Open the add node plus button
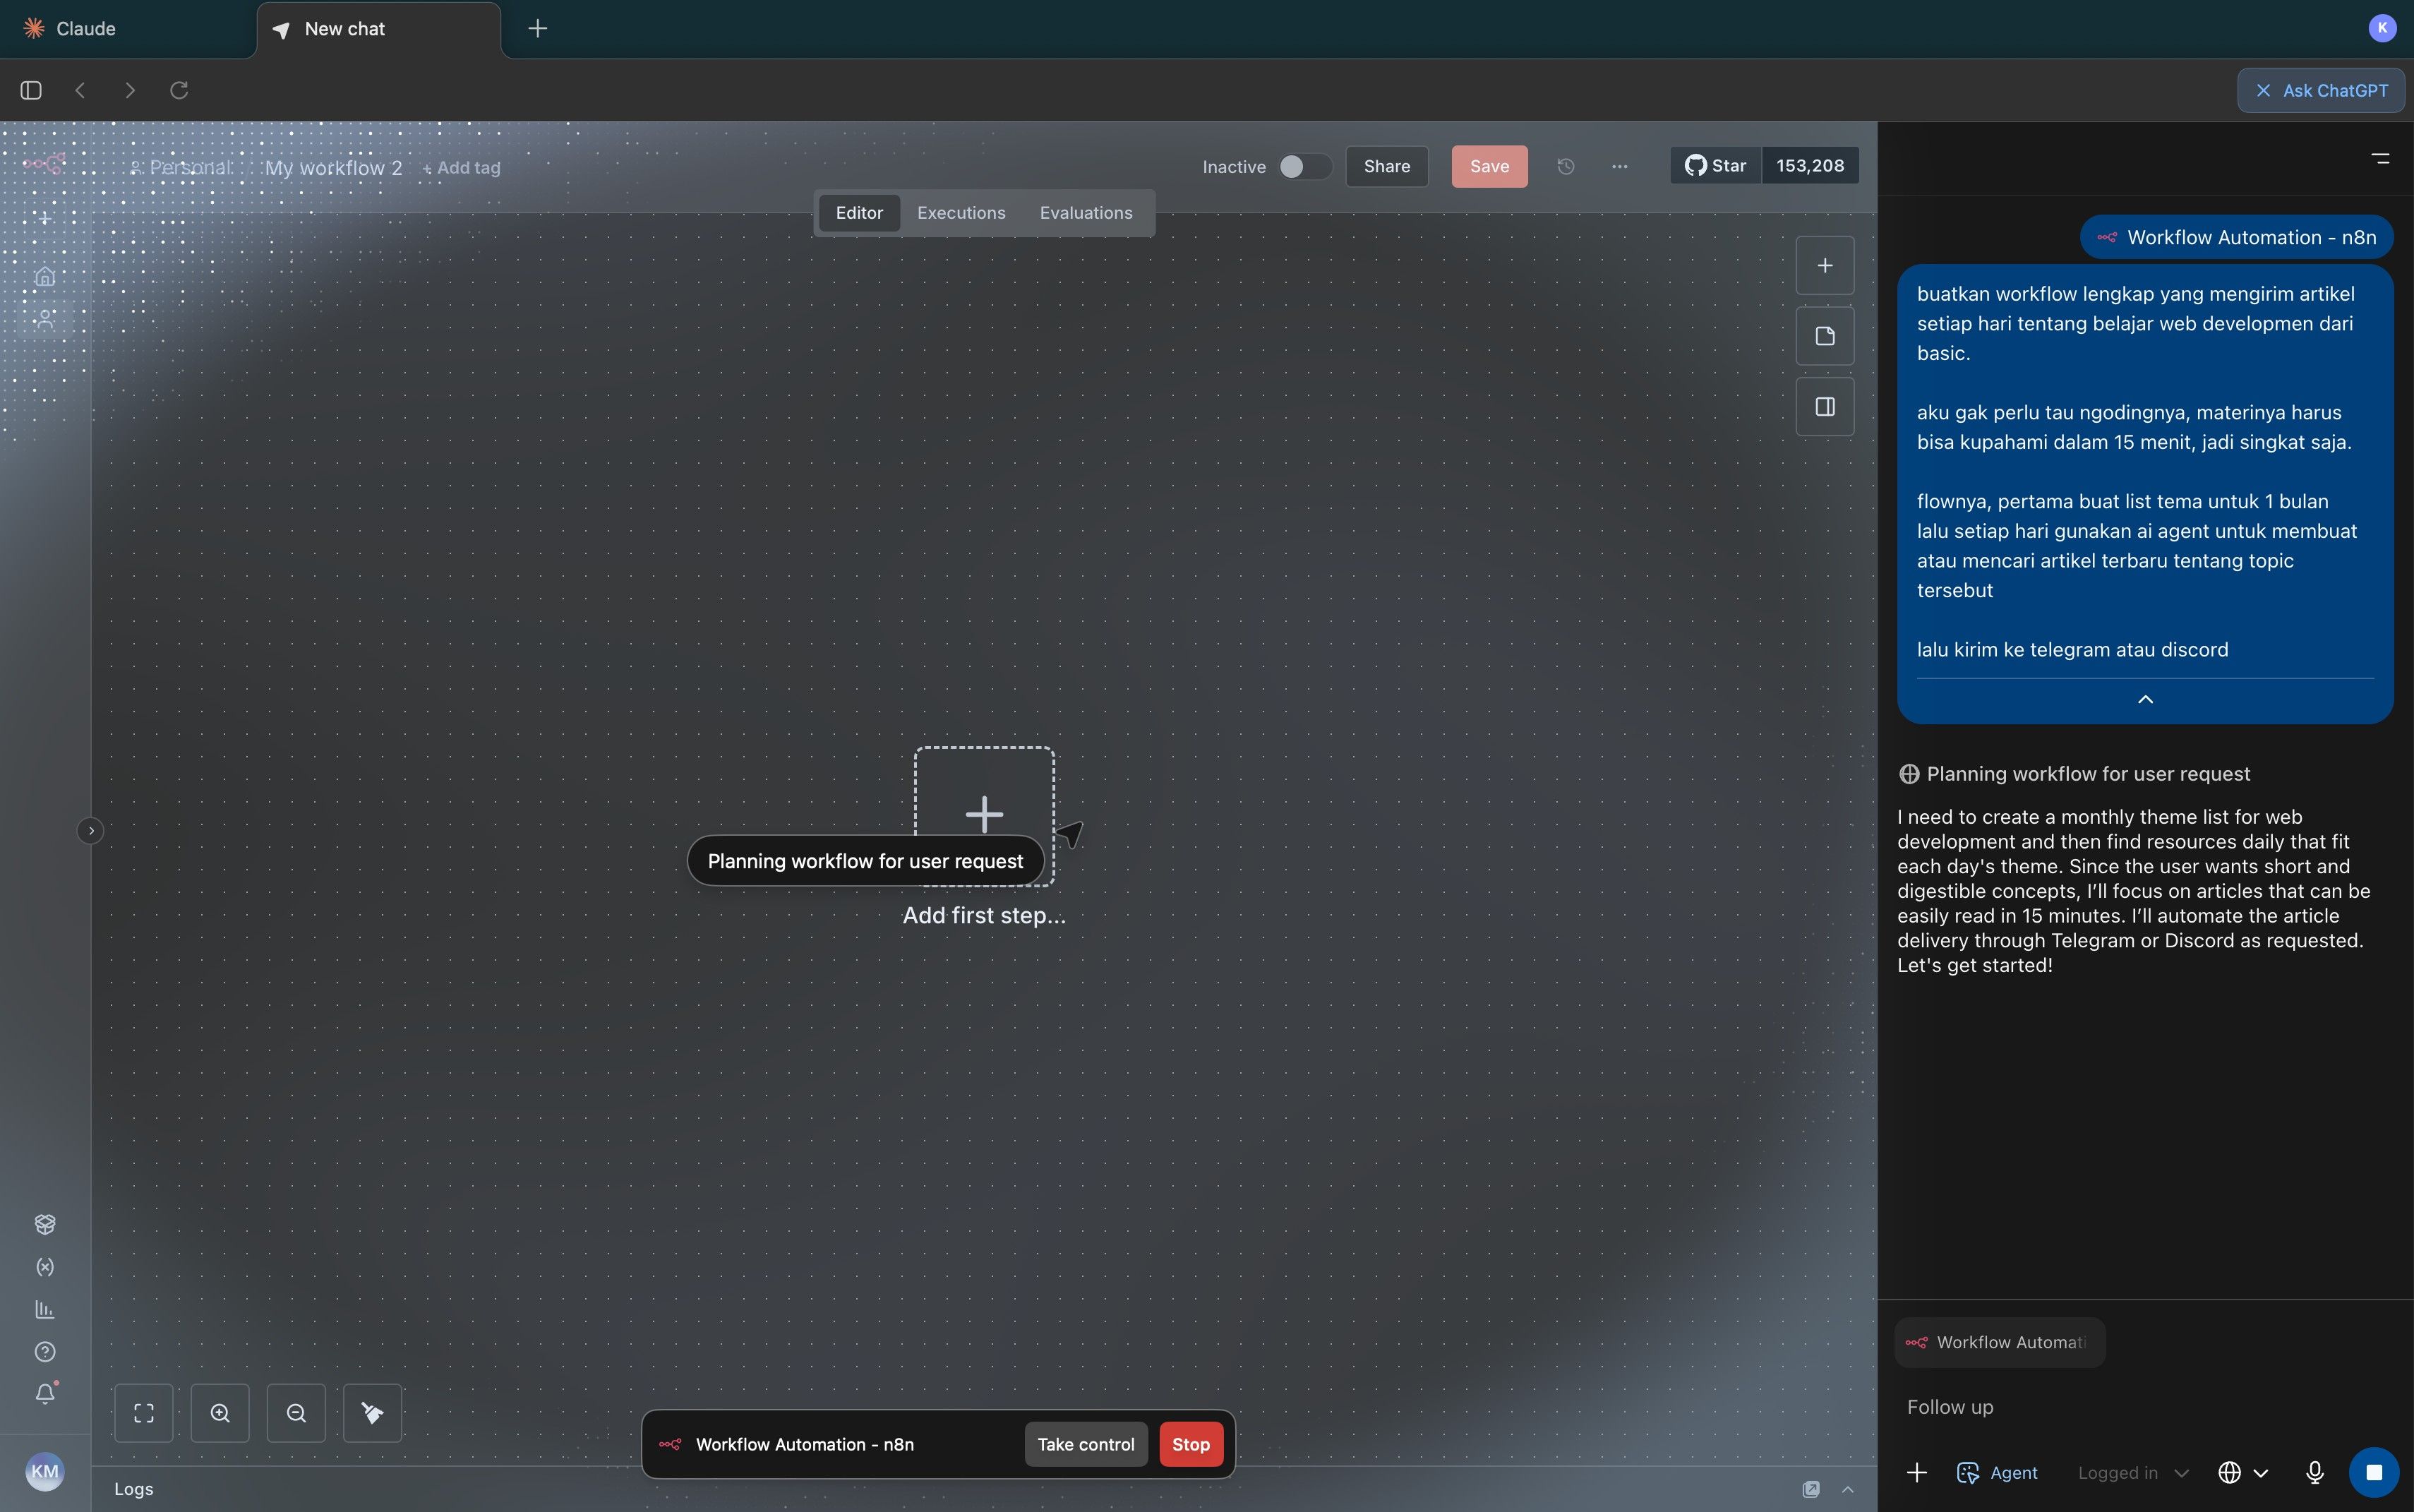 1825,265
